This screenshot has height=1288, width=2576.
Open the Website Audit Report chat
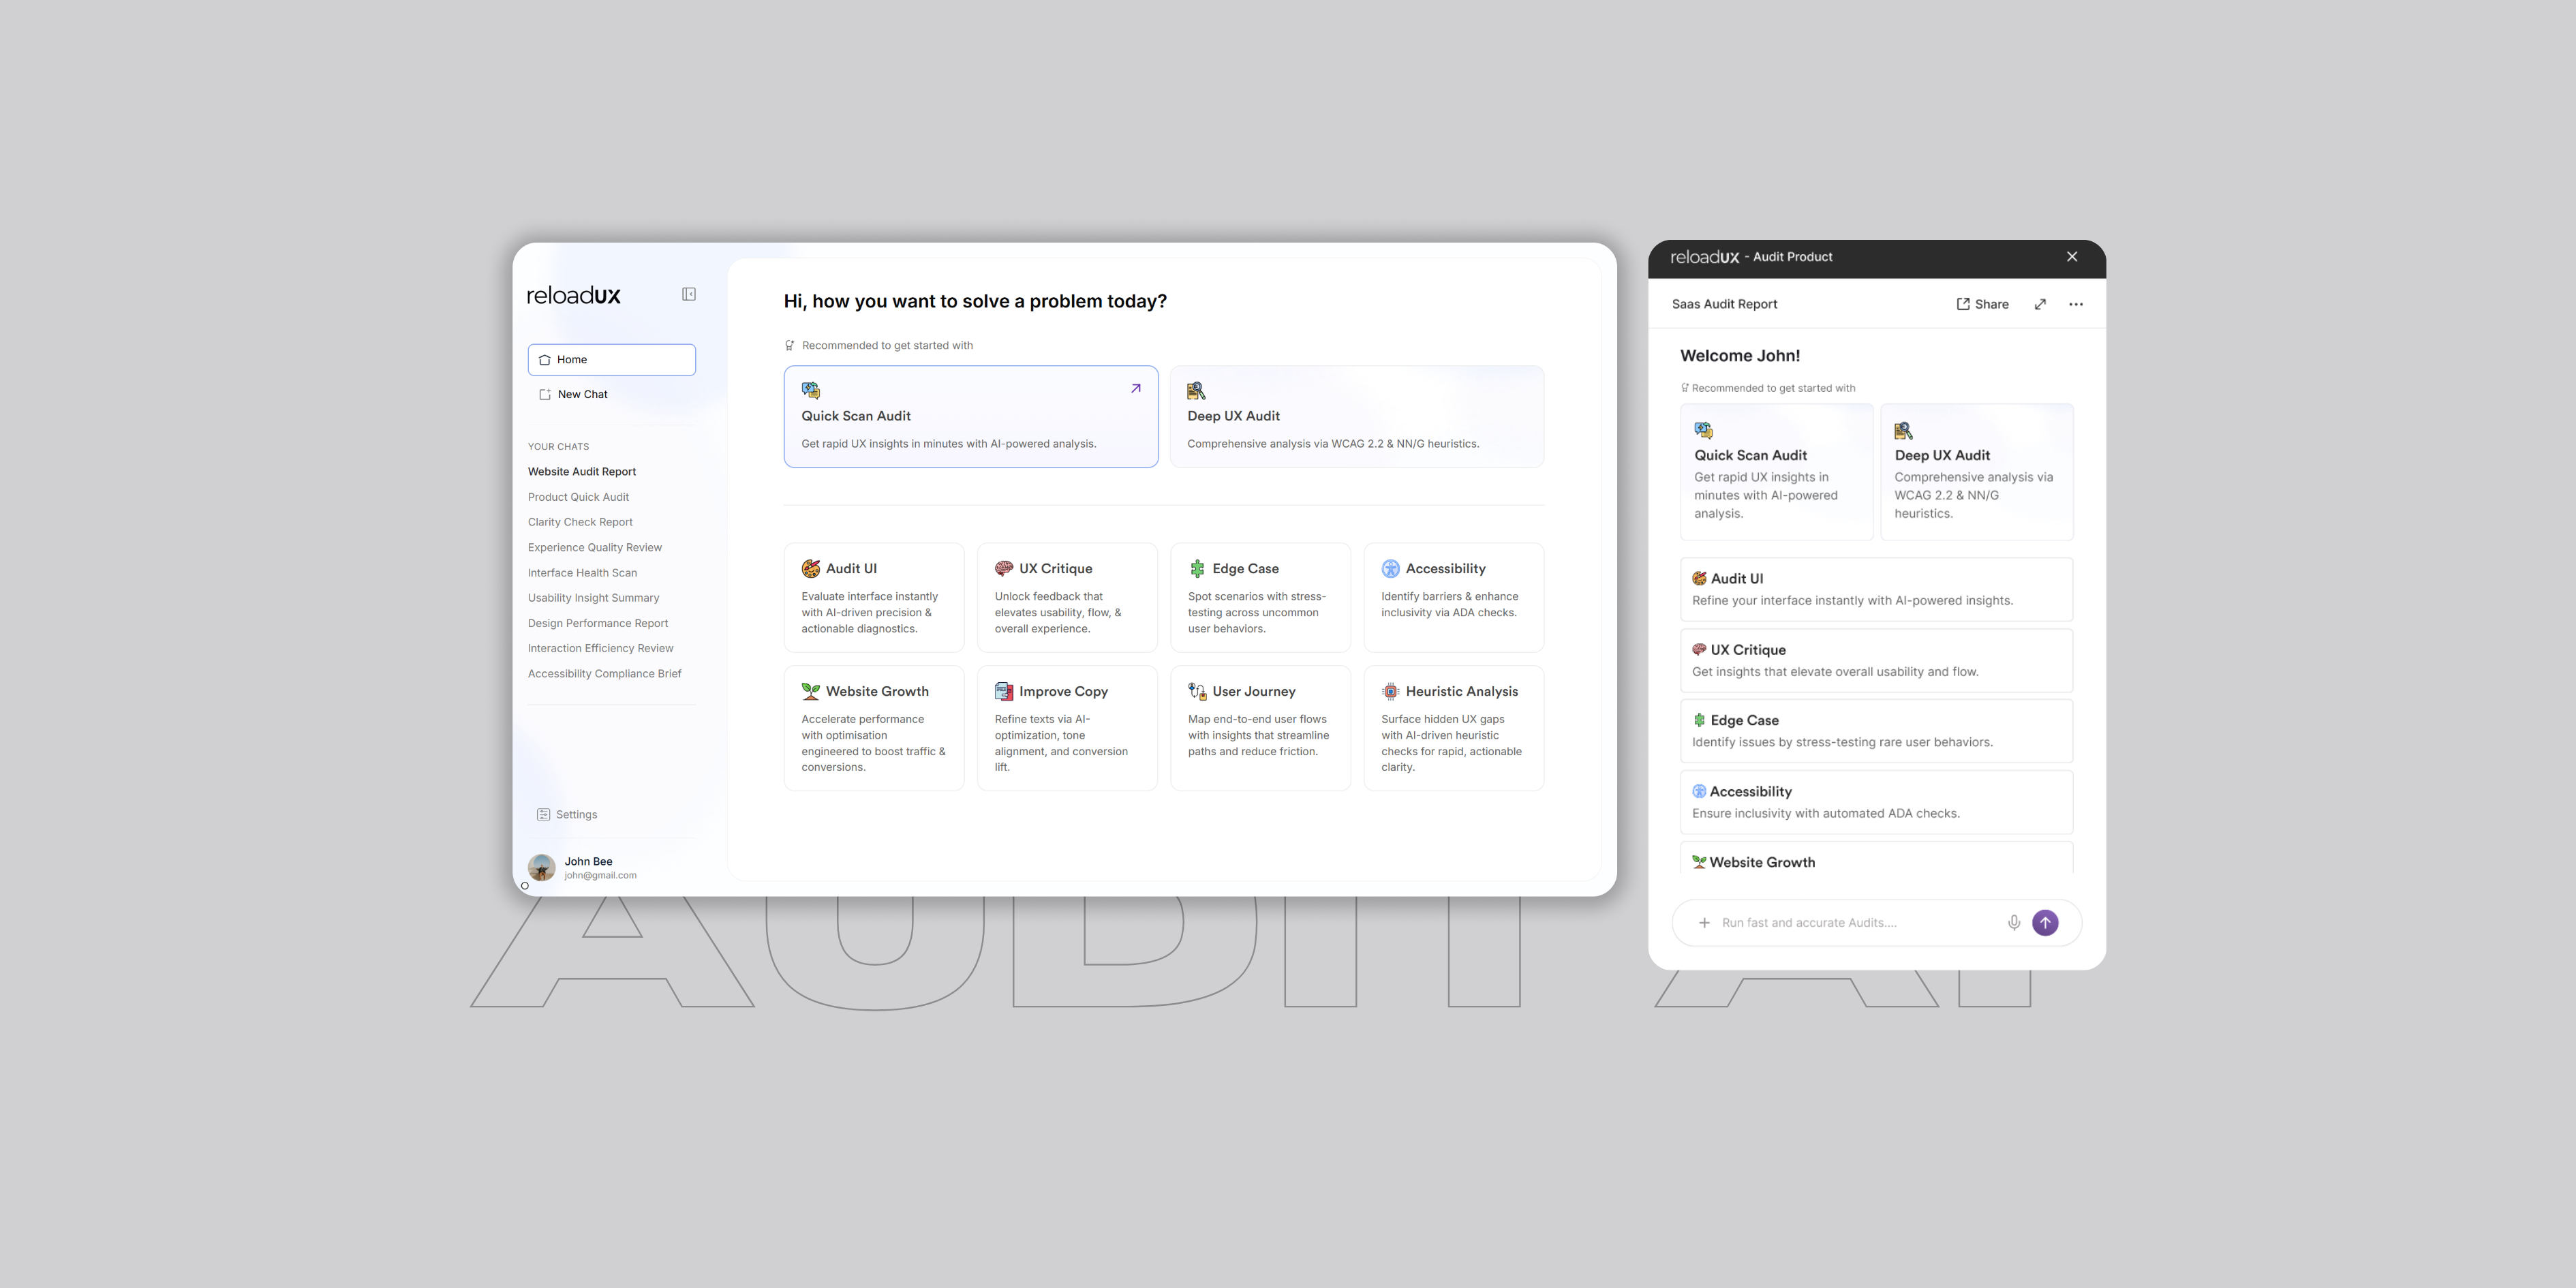coord(582,471)
